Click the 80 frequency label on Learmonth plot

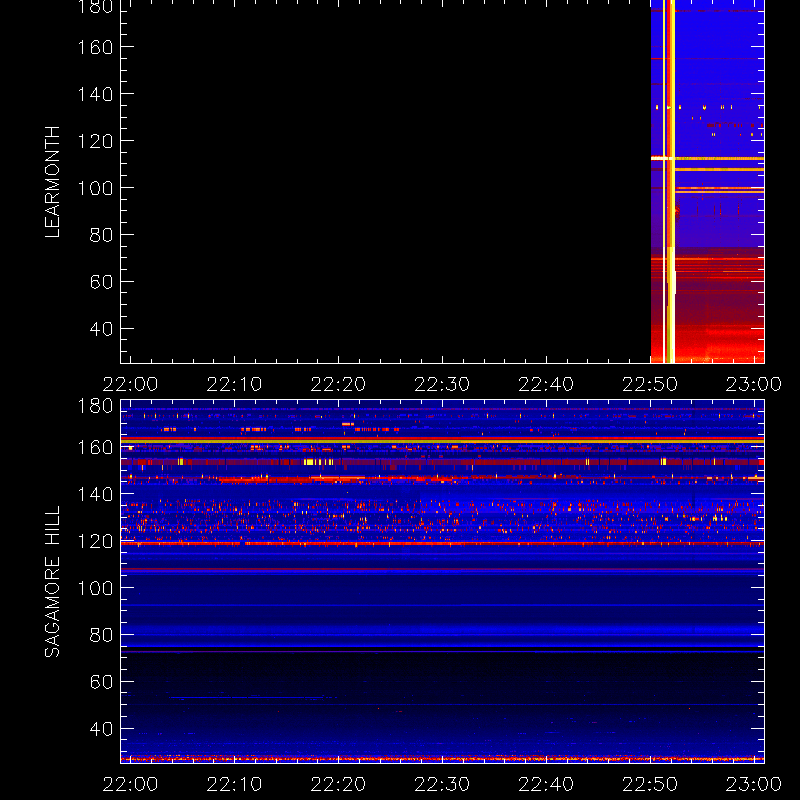point(101,235)
